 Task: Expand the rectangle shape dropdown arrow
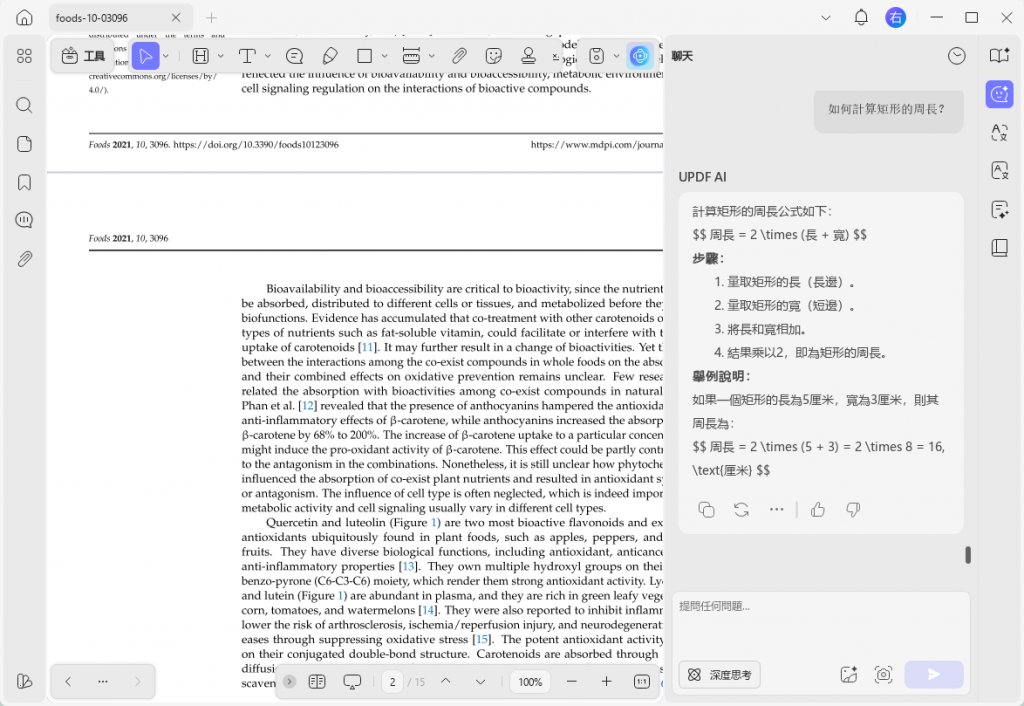click(x=385, y=56)
